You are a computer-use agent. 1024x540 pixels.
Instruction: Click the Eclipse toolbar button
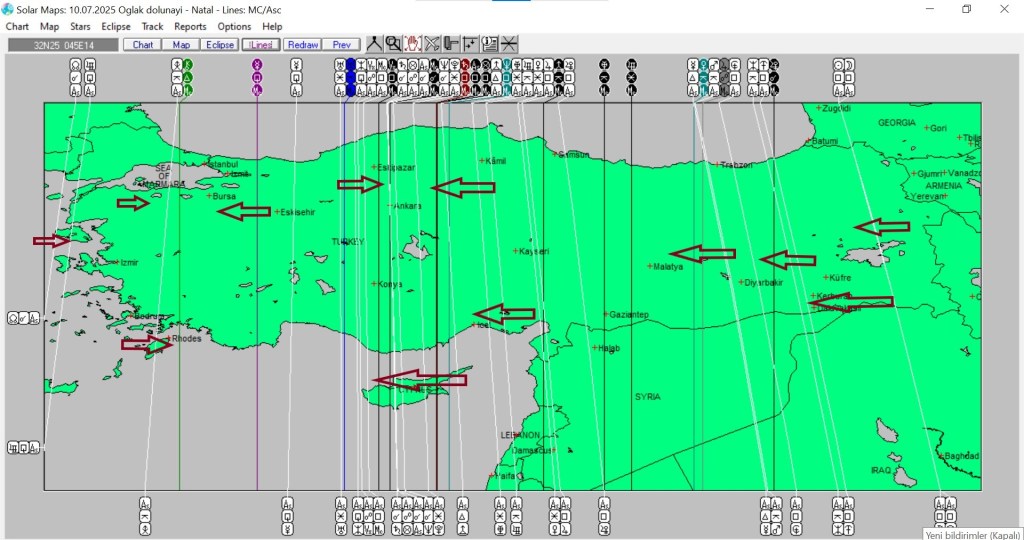point(219,44)
